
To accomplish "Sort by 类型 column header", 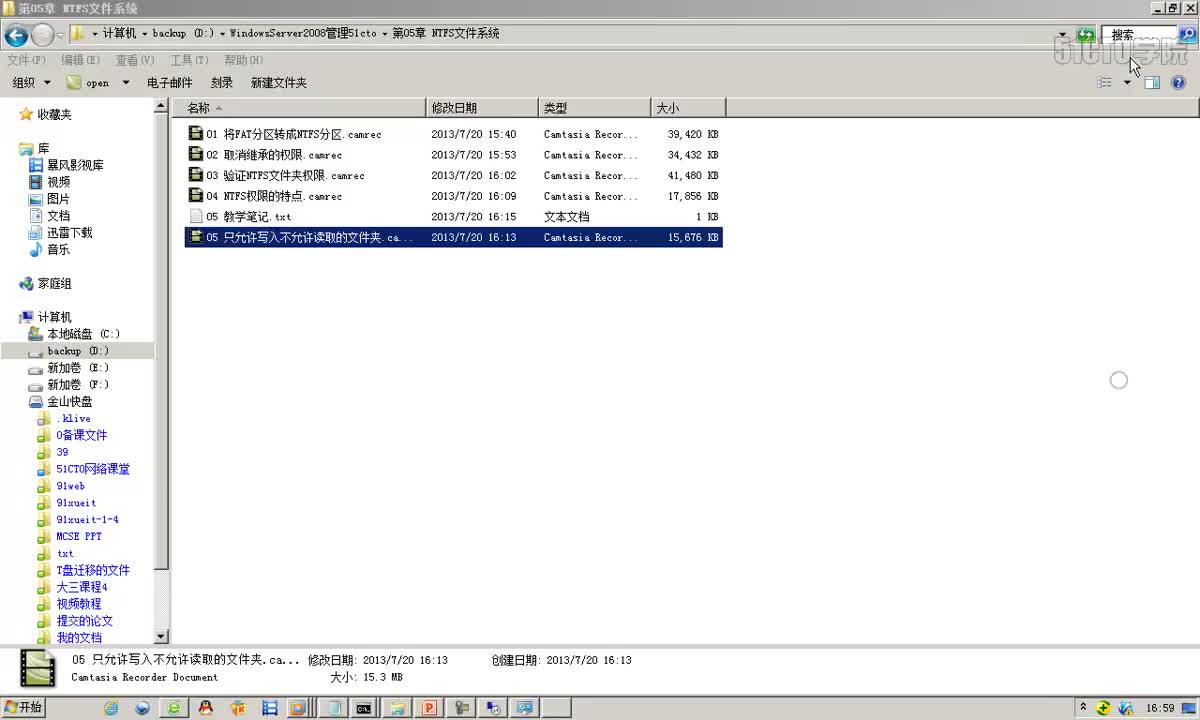I will click(595, 108).
